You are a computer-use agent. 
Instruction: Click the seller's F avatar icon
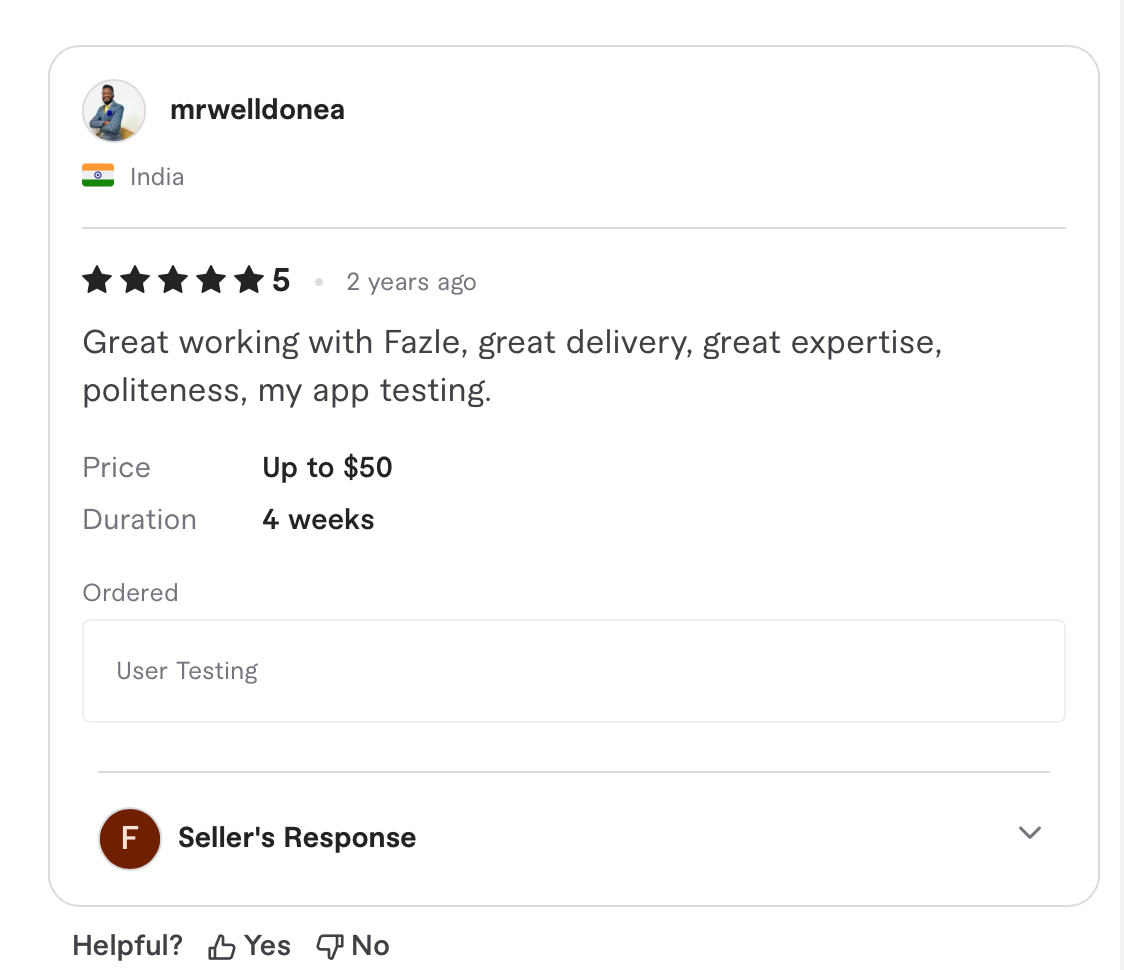point(129,838)
